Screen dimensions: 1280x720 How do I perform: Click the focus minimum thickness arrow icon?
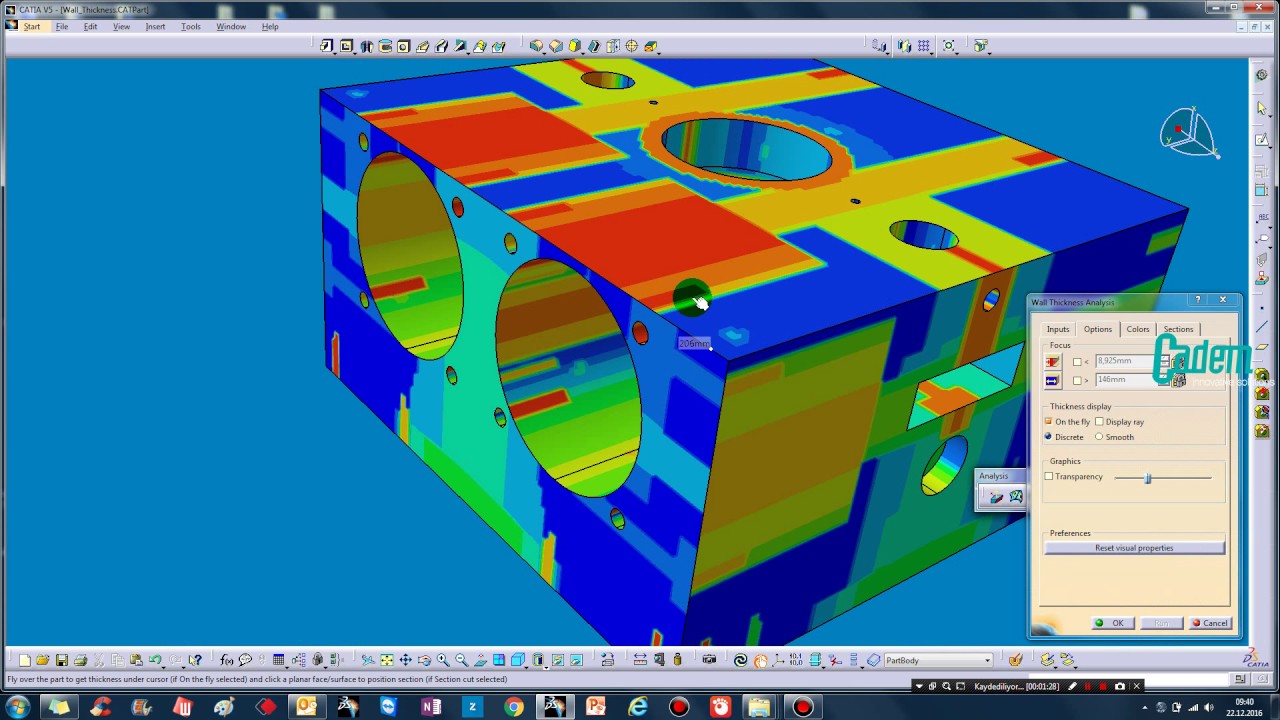click(1052, 361)
